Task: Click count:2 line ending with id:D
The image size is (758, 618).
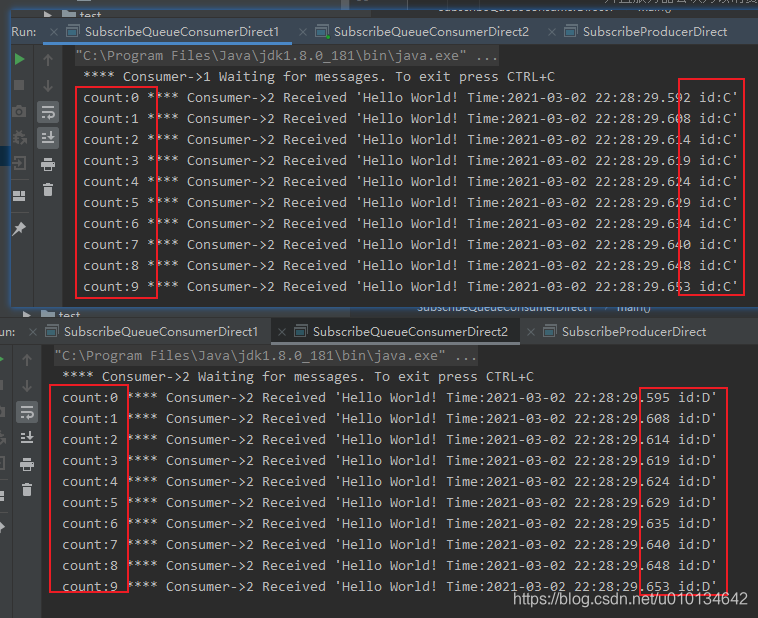Action: pyautogui.click(x=390, y=440)
